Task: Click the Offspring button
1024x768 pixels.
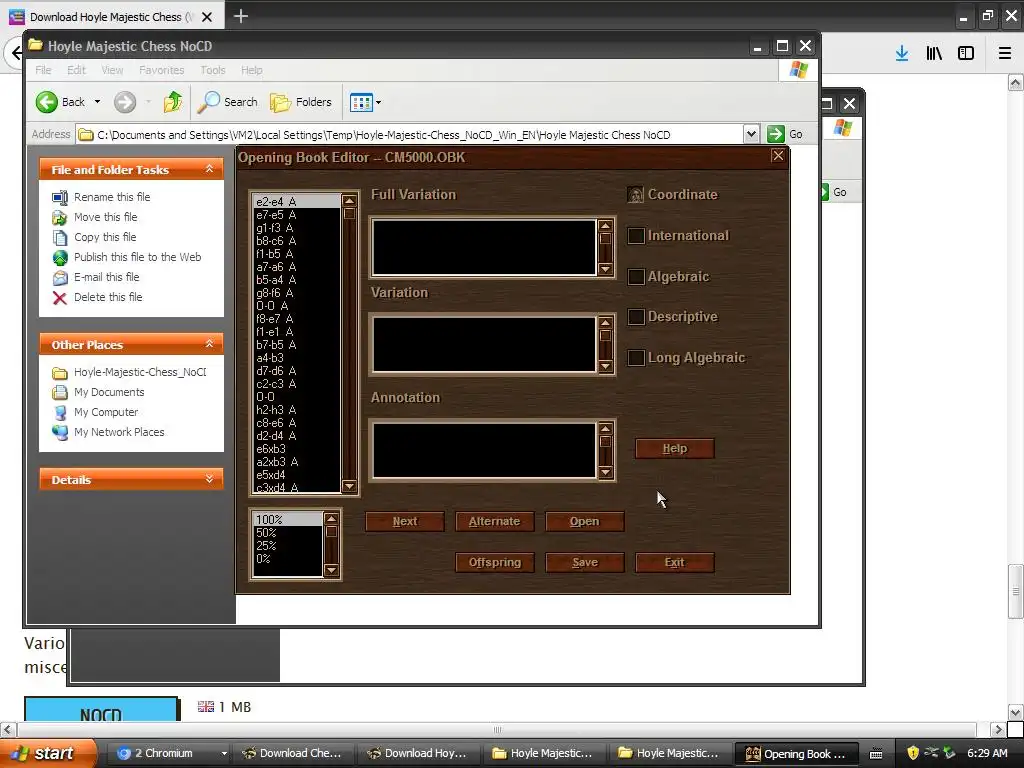Action: 494,562
